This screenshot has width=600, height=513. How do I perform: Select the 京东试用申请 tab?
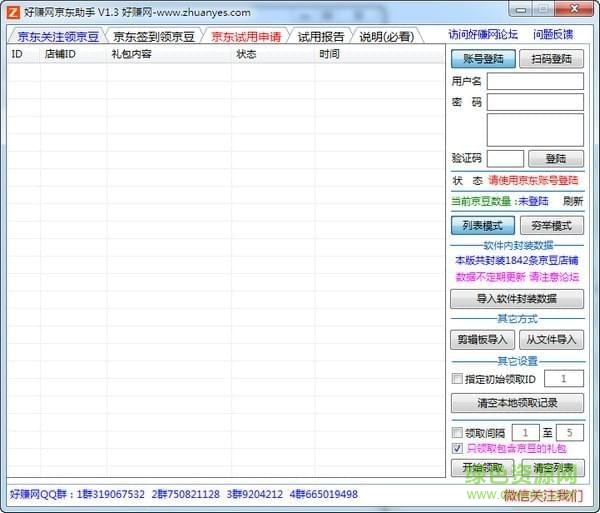coord(245,37)
